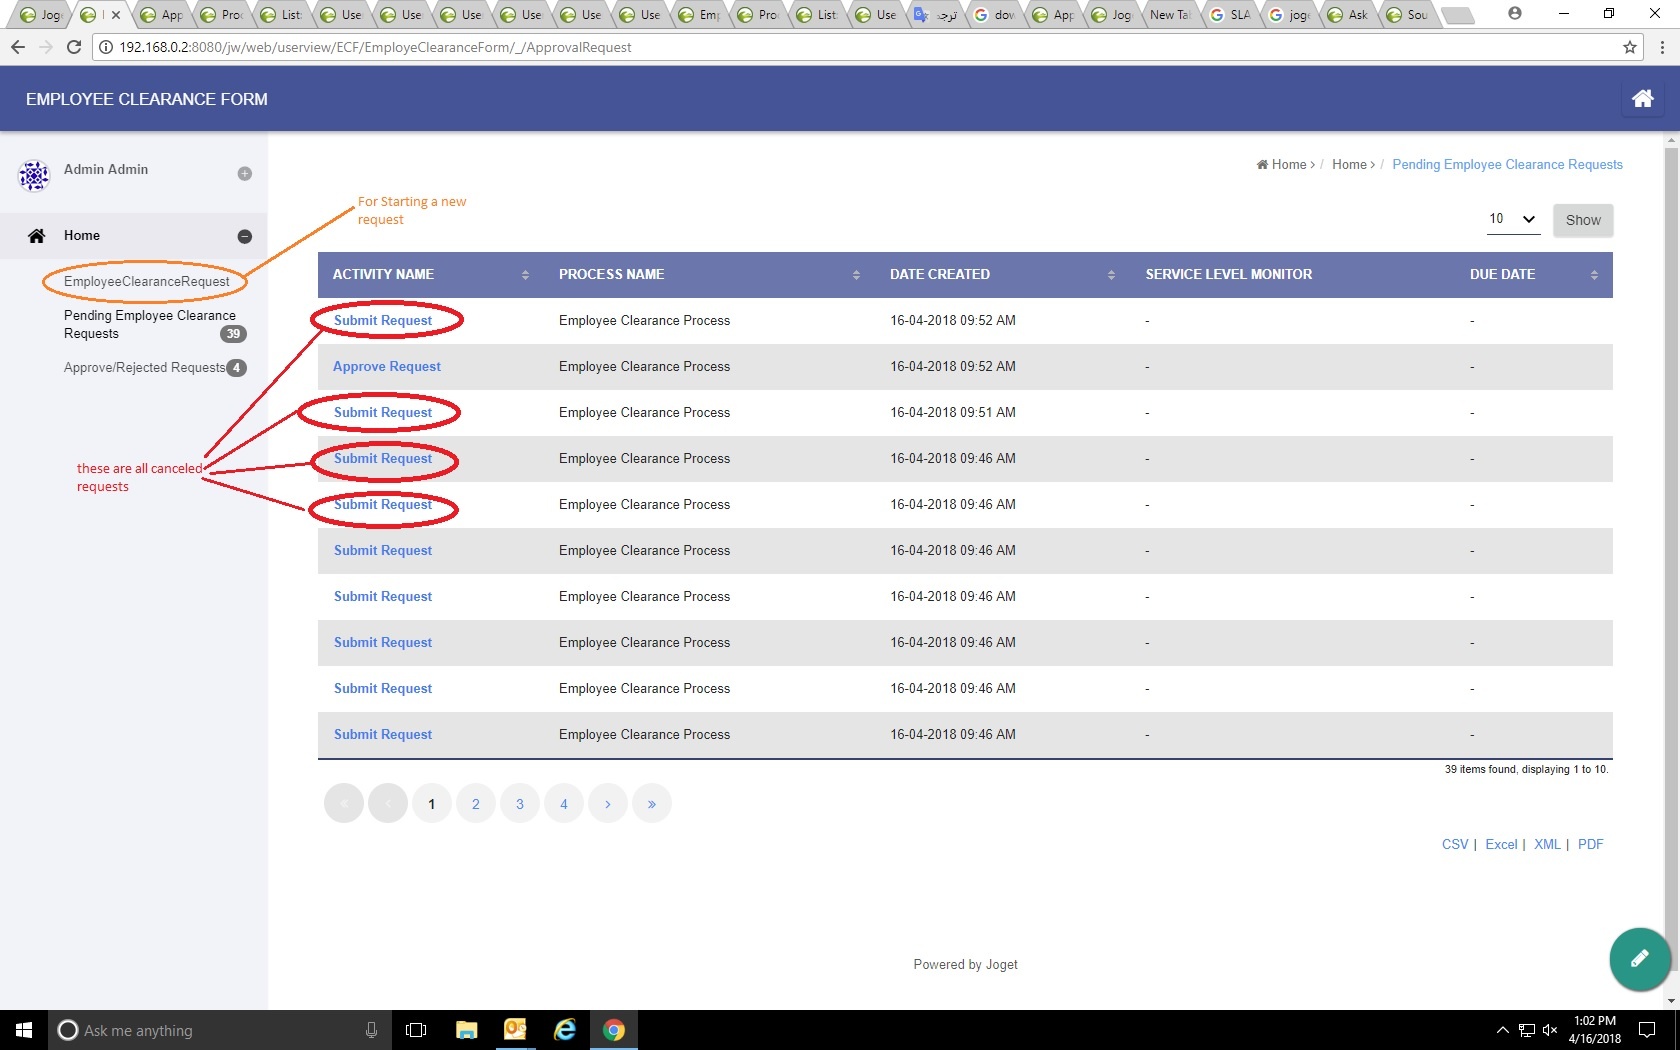Screen dimensions: 1680x1050
Task: Open the Approve/Rejected Requests menu item
Action: click(145, 368)
